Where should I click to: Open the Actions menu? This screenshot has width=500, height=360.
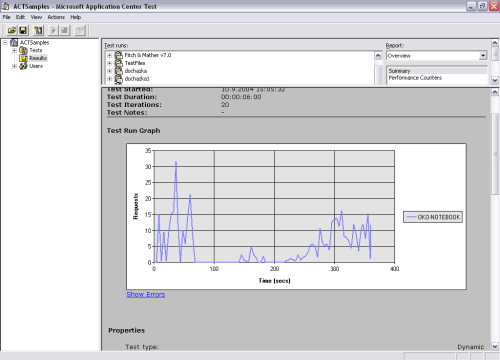pyautogui.click(x=56, y=17)
